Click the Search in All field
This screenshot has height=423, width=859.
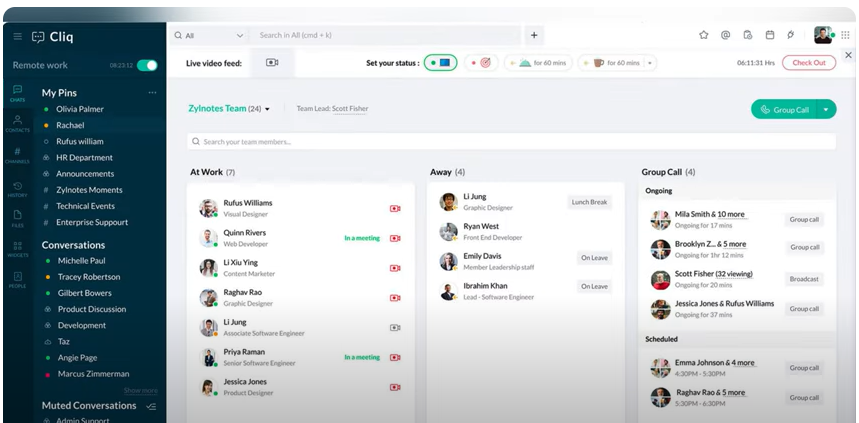386,35
